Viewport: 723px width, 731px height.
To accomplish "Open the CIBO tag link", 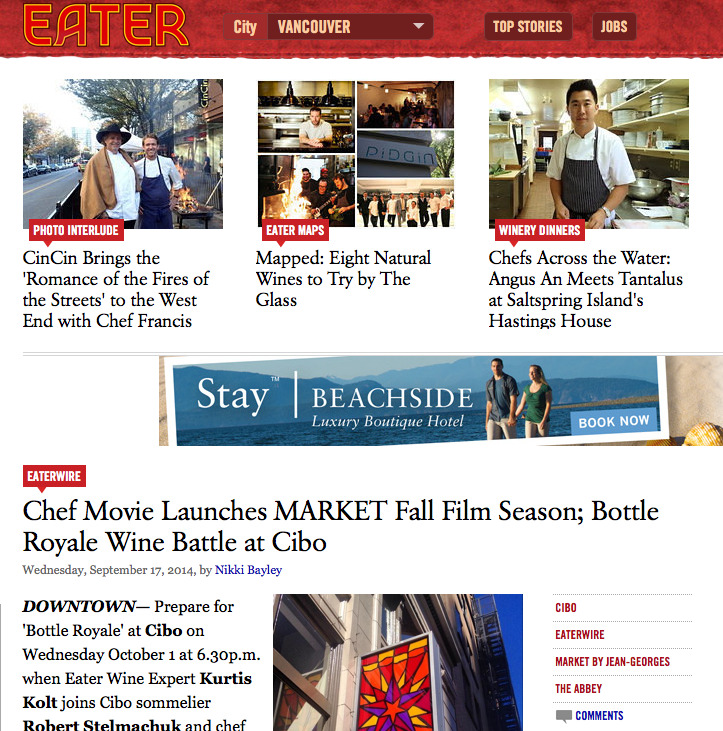I will (x=566, y=607).
